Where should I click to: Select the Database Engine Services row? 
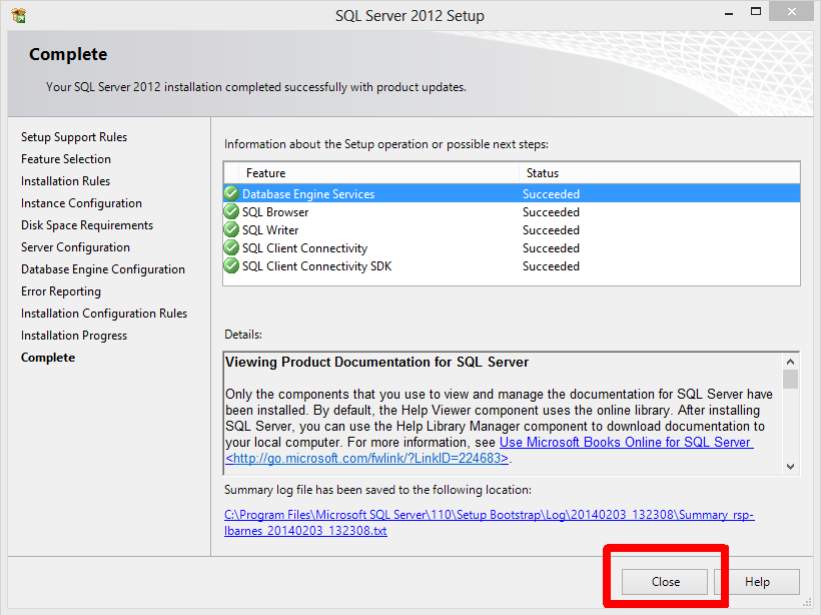pyautogui.click(x=512, y=194)
